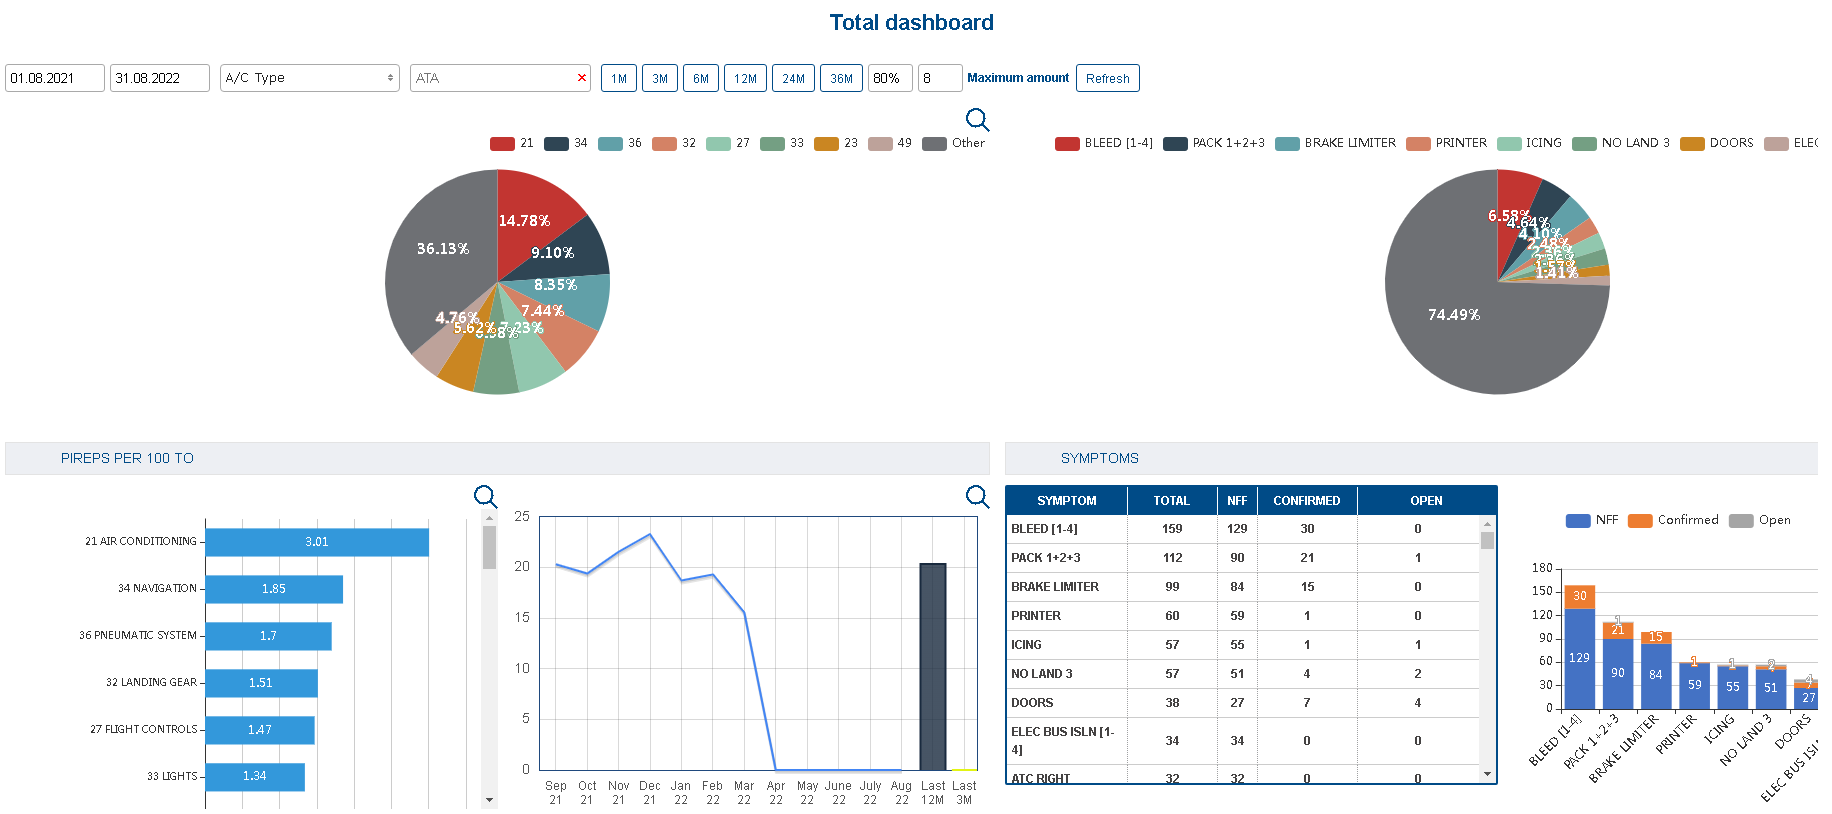Sort by CONFIRMED column header
This screenshot has height=814, width=1832.
[x=1307, y=501]
